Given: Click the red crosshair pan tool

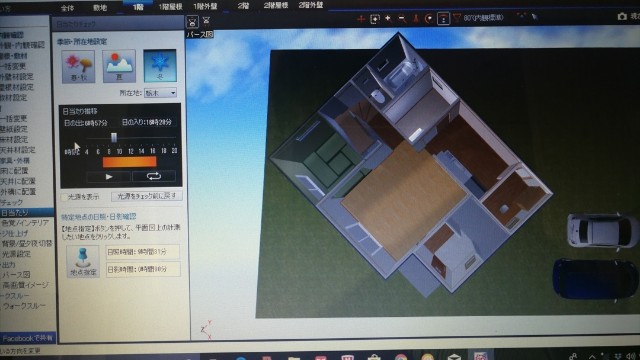Looking at the screenshot, I should (x=360, y=19).
